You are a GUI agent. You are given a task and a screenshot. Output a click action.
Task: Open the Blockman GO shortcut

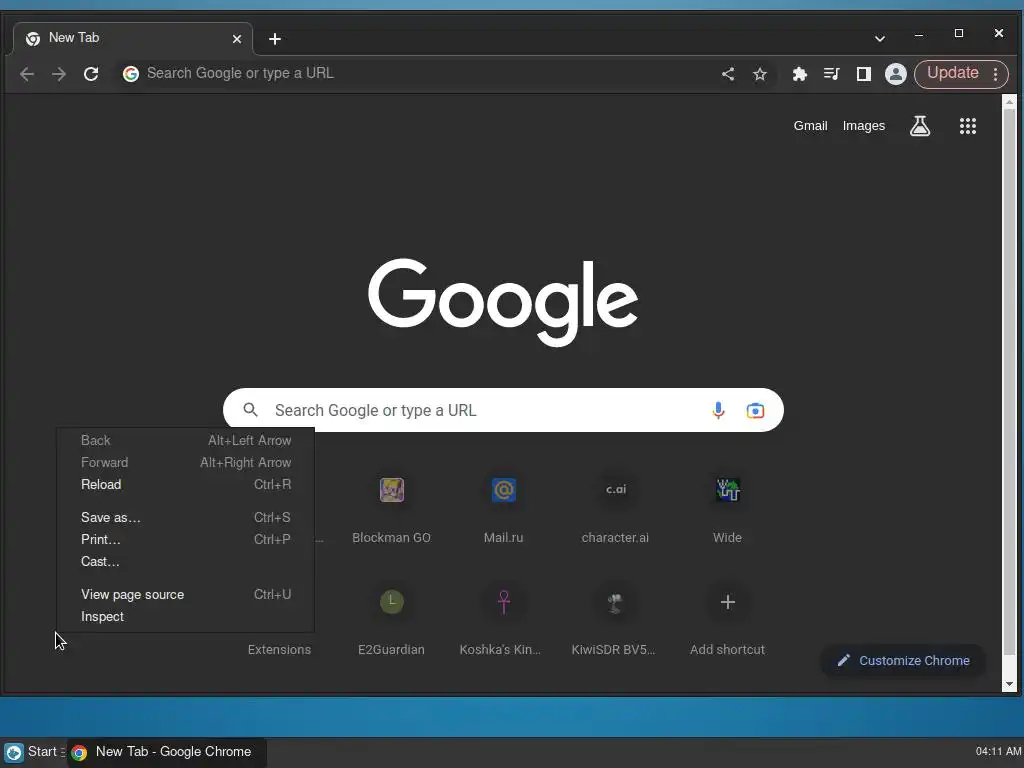tap(391, 509)
